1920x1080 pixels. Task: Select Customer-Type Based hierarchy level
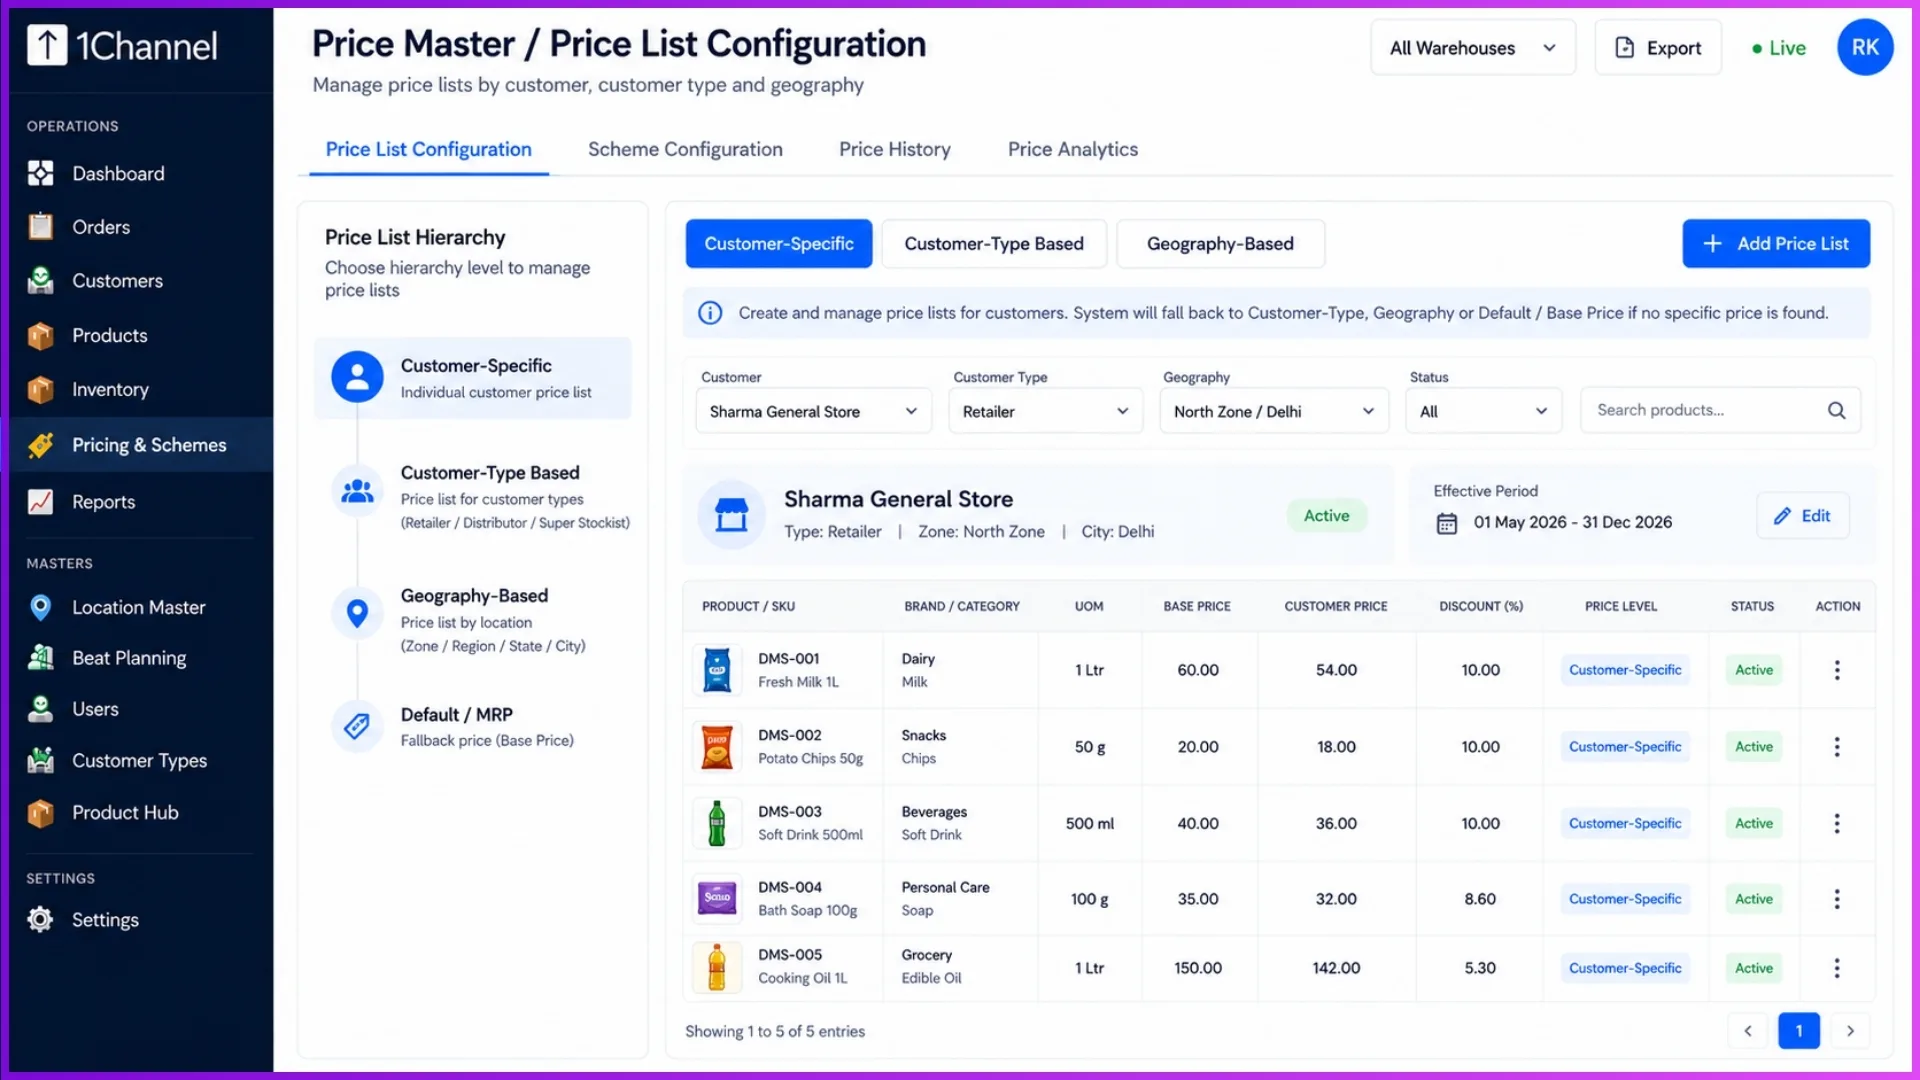point(481,497)
